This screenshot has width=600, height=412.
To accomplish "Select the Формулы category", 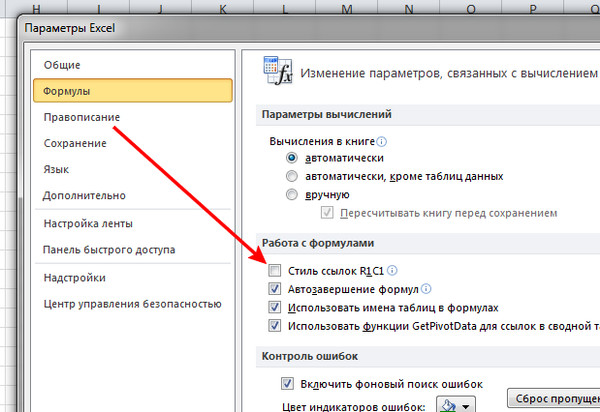I will (133, 91).
